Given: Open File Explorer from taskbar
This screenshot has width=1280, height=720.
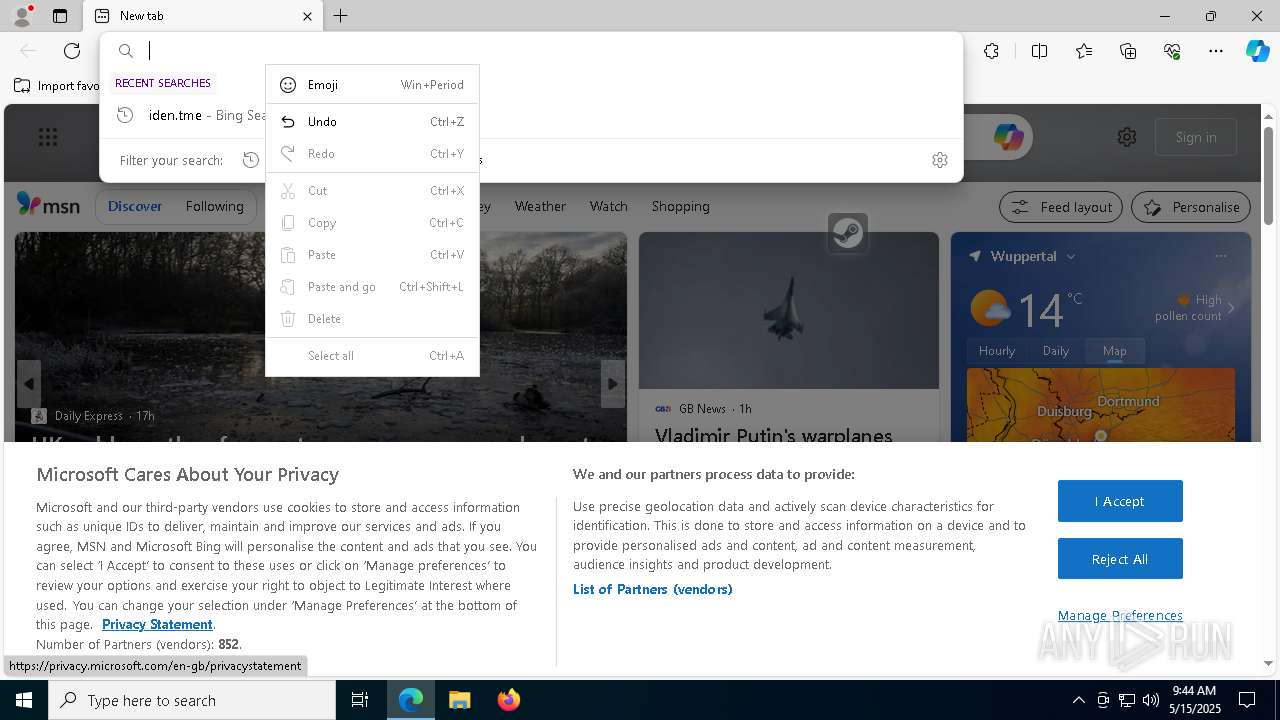Looking at the screenshot, I should [x=459, y=700].
